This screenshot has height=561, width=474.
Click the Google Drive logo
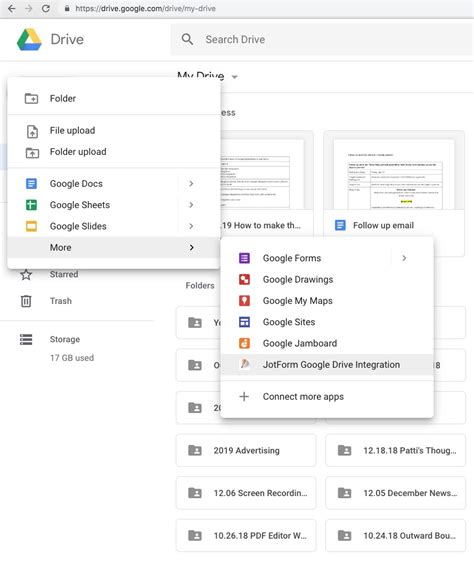(29, 39)
